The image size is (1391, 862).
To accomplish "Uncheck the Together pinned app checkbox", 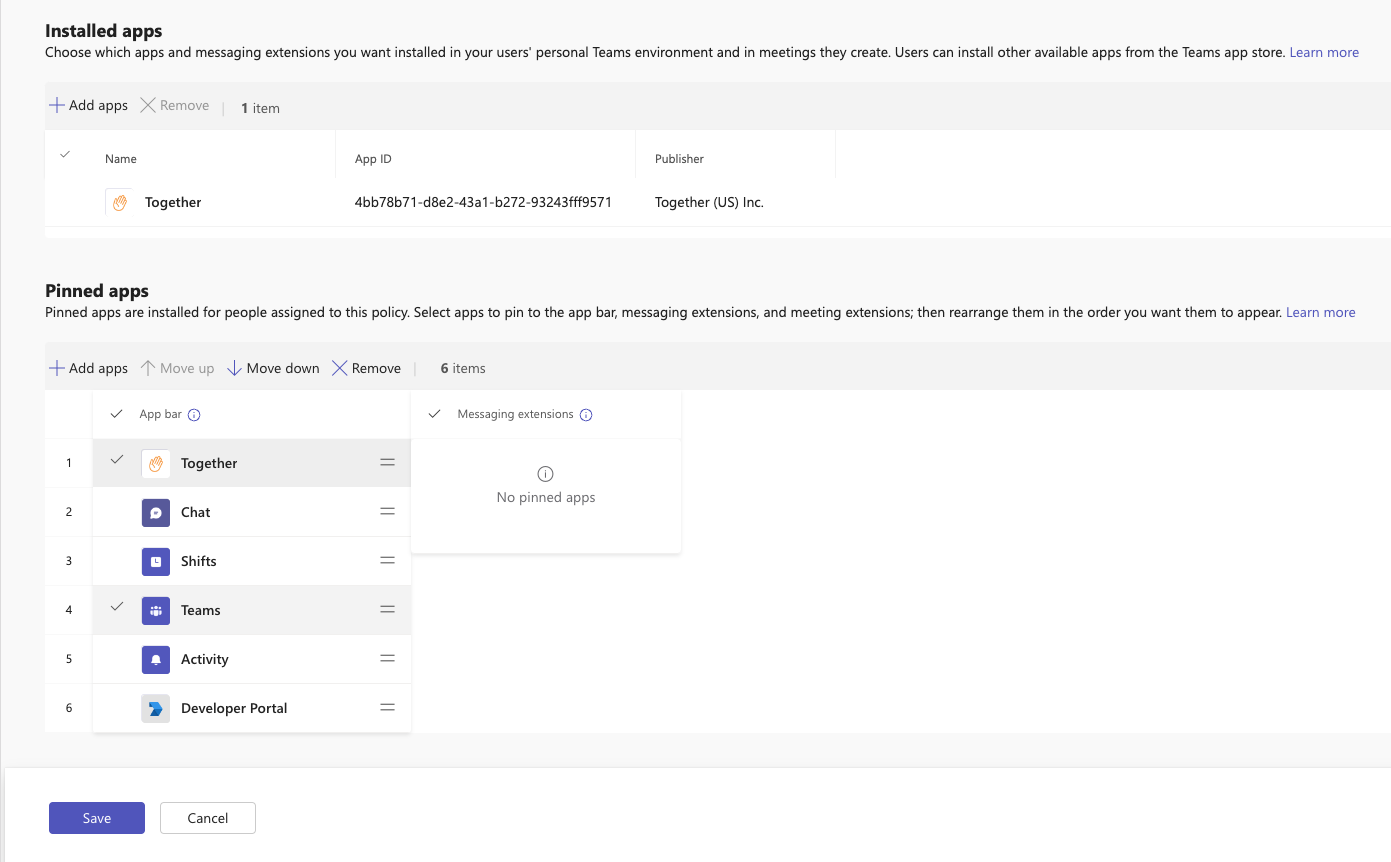I will tap(117, 462).
